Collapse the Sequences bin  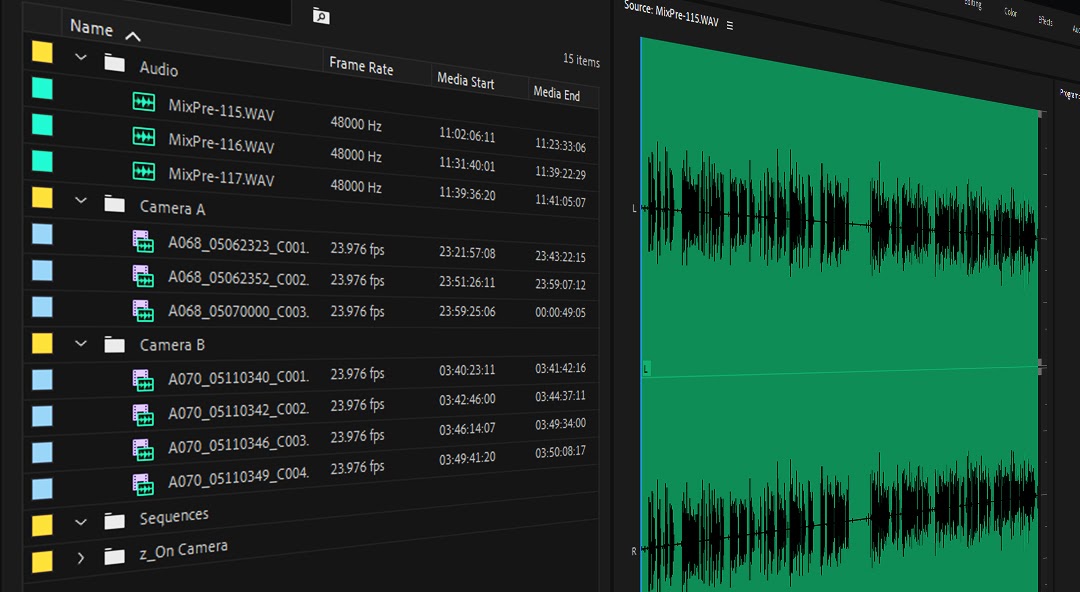pos(81,522)
